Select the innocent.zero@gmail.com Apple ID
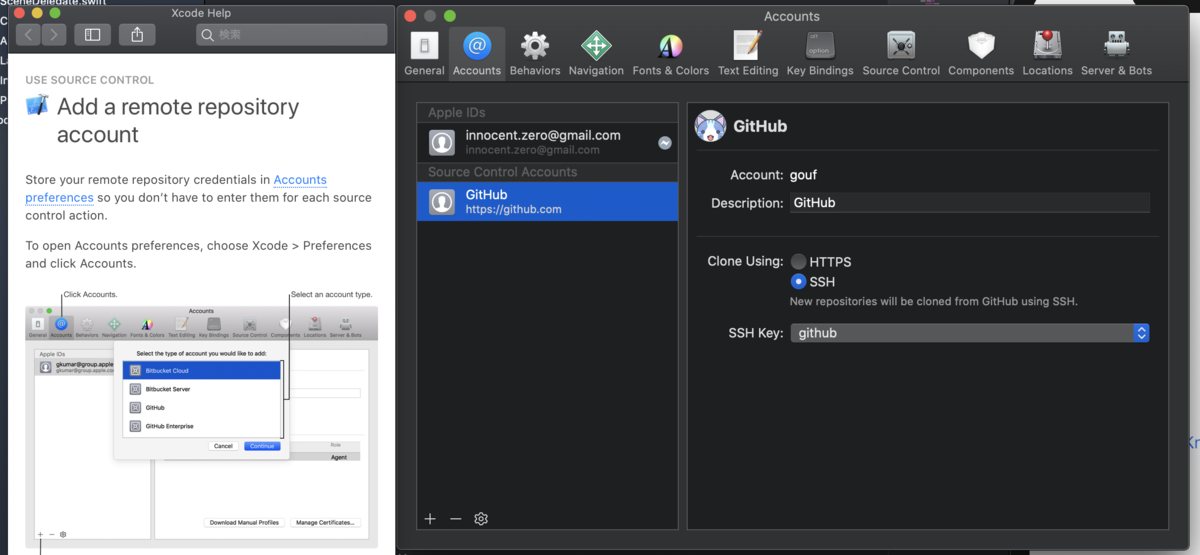The width and height of the screenshot is (1200, 555). pyautogui.click(x=547, y=142)
